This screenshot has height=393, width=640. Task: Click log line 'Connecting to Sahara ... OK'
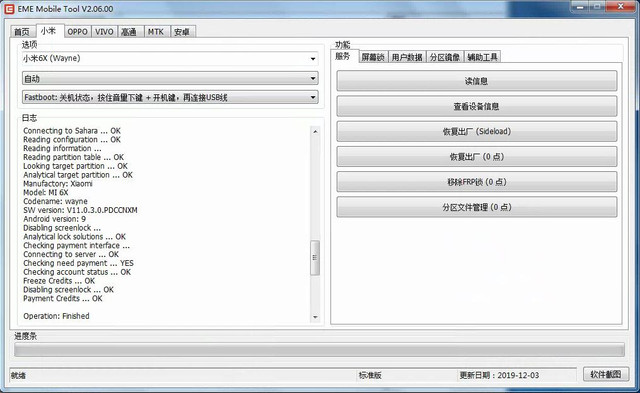pyautogui.click(x=72, y=131)
